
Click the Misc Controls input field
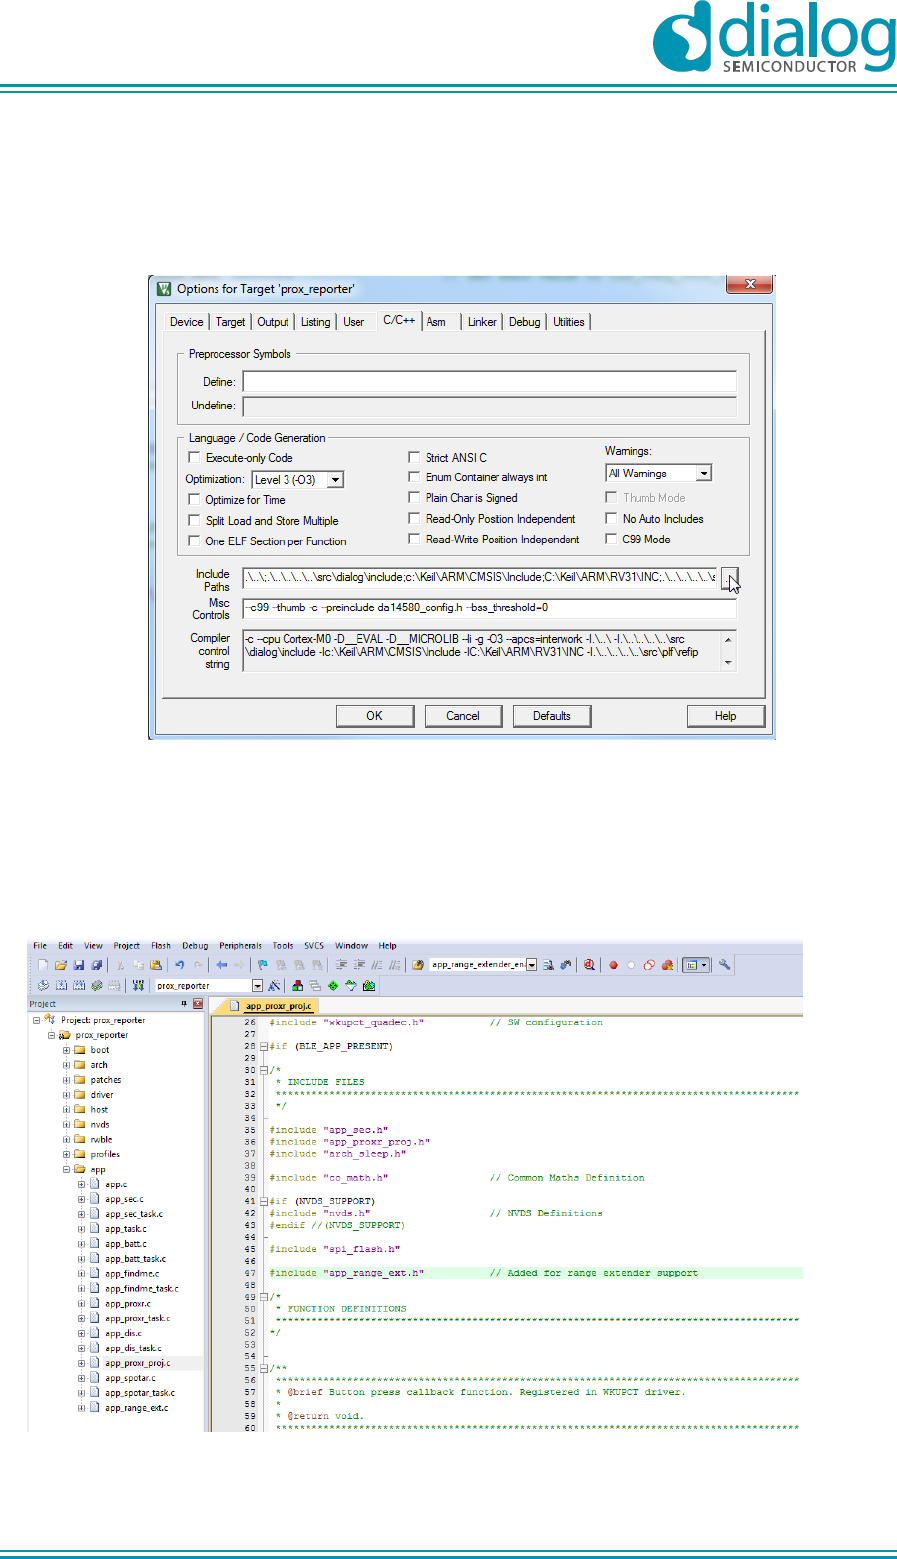pos(490,608)
